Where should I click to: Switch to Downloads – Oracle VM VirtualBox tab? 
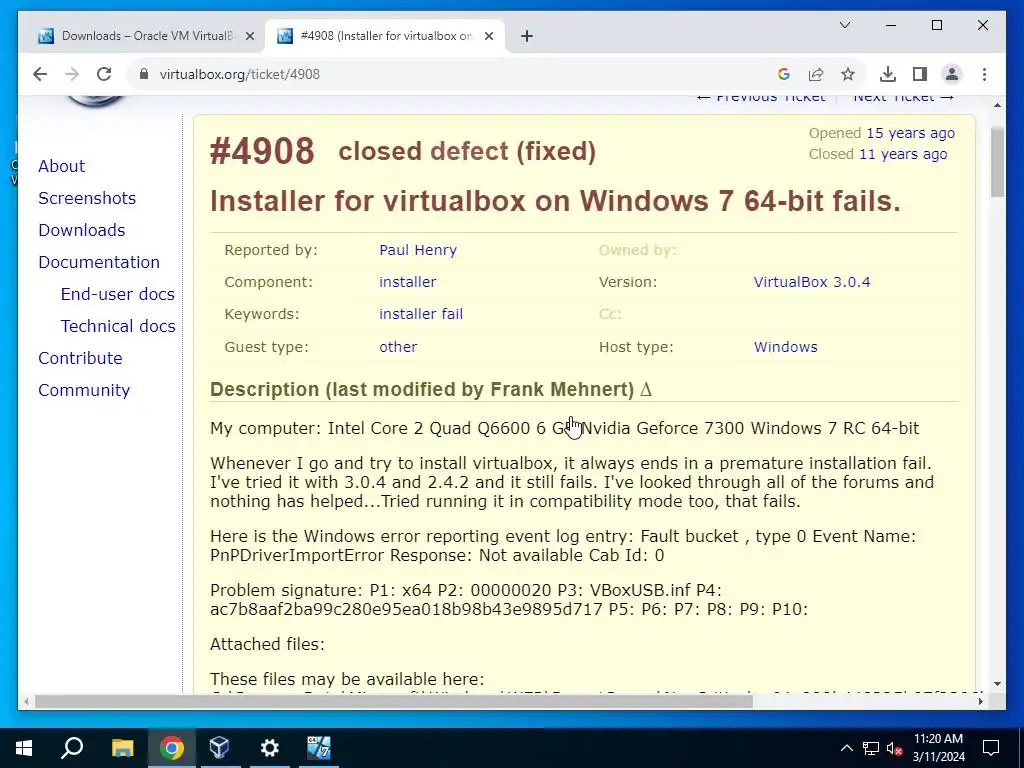145,36
